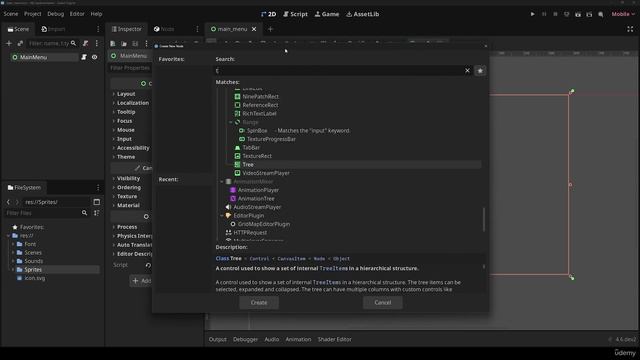The height and width of the screenshot is (360, 640).
Task: Select RichTextLabel node type
Action: pos(259,113)
